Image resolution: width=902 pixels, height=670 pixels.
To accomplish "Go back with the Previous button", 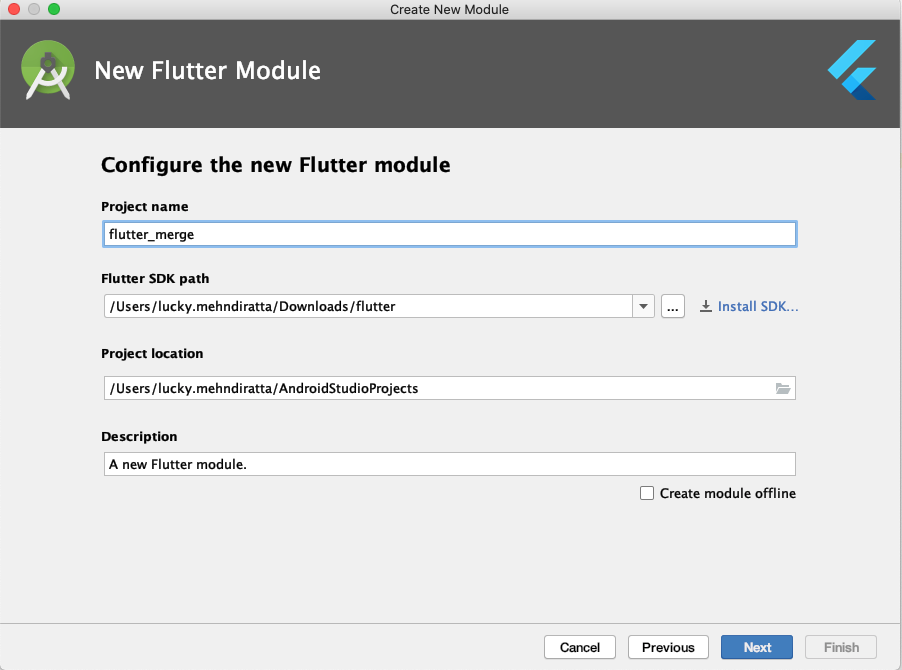I will 668,647.
